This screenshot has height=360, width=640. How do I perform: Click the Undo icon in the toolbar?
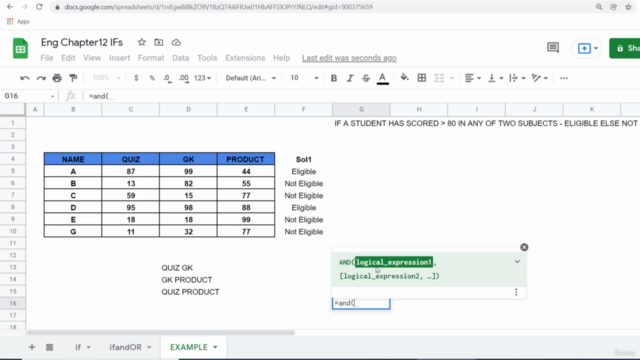tap(24, 78)
